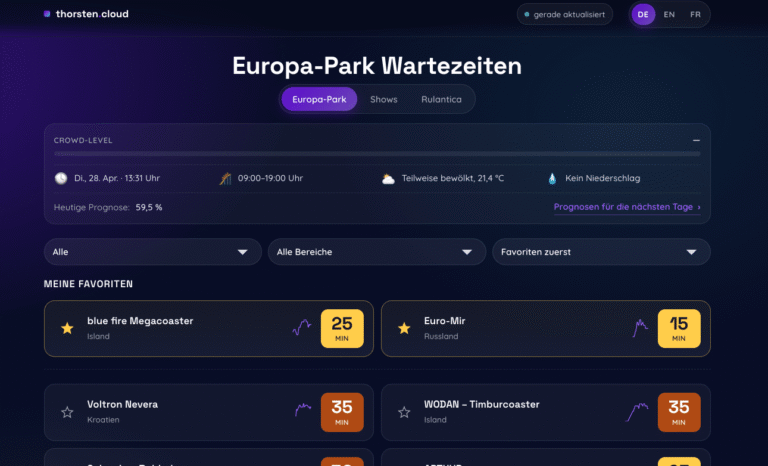Image resolution: width=768 pixels, height=466 pixels.
Task: Unfavorite Euro-Mir with the star
Action: [404, 328]
